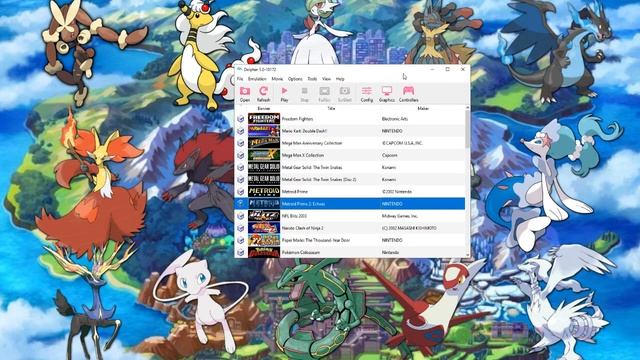Image resolution: width=640 pixels, height=360 pixels.
Task: Select 'Metal Gear Solid: The Twin Snakes (Disc 2)' title
Action: 319,180
